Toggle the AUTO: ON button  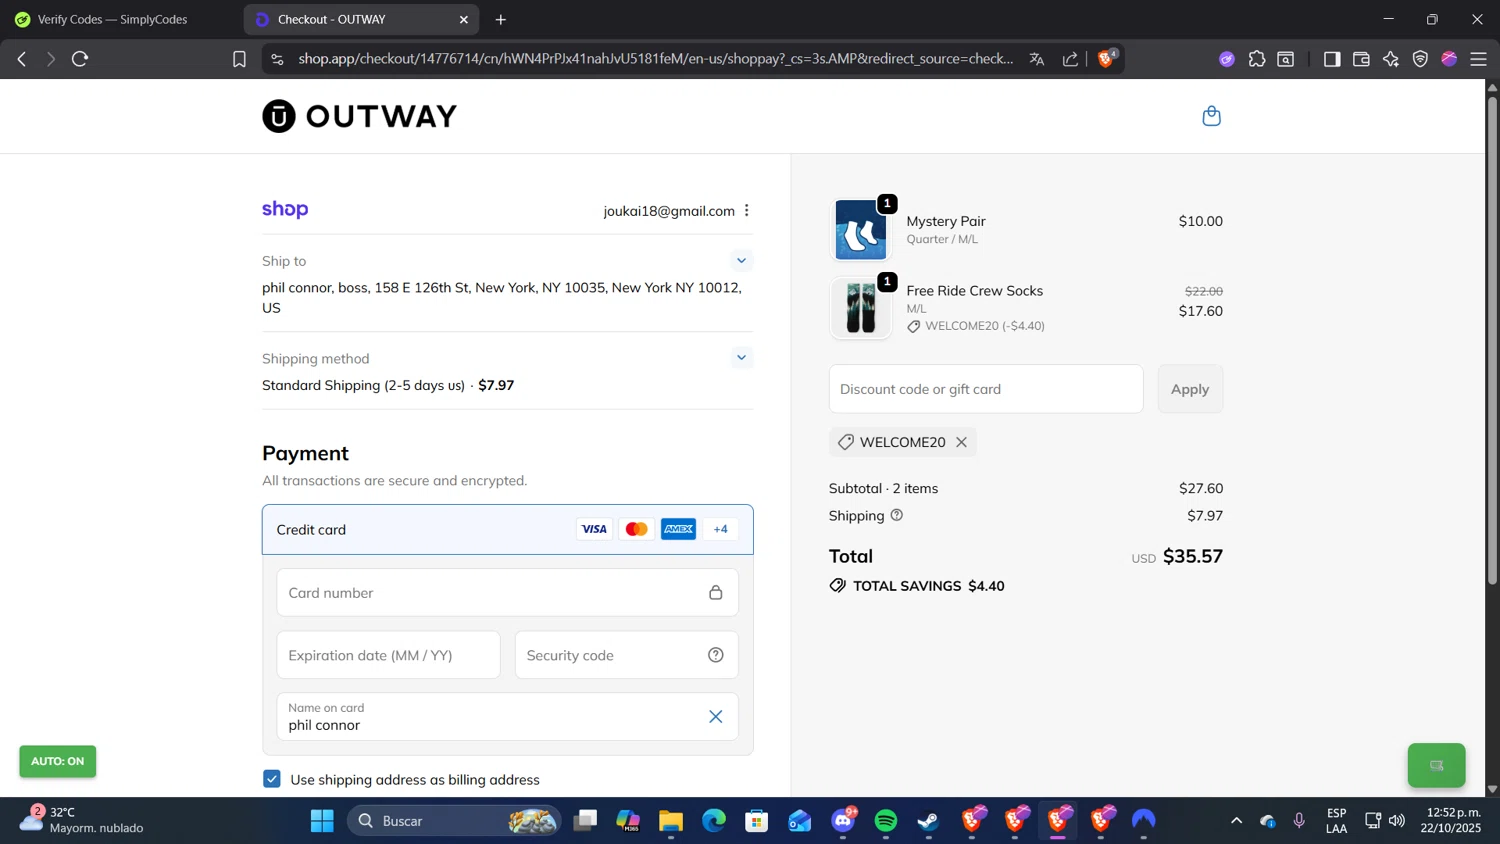tap(58, 761)
